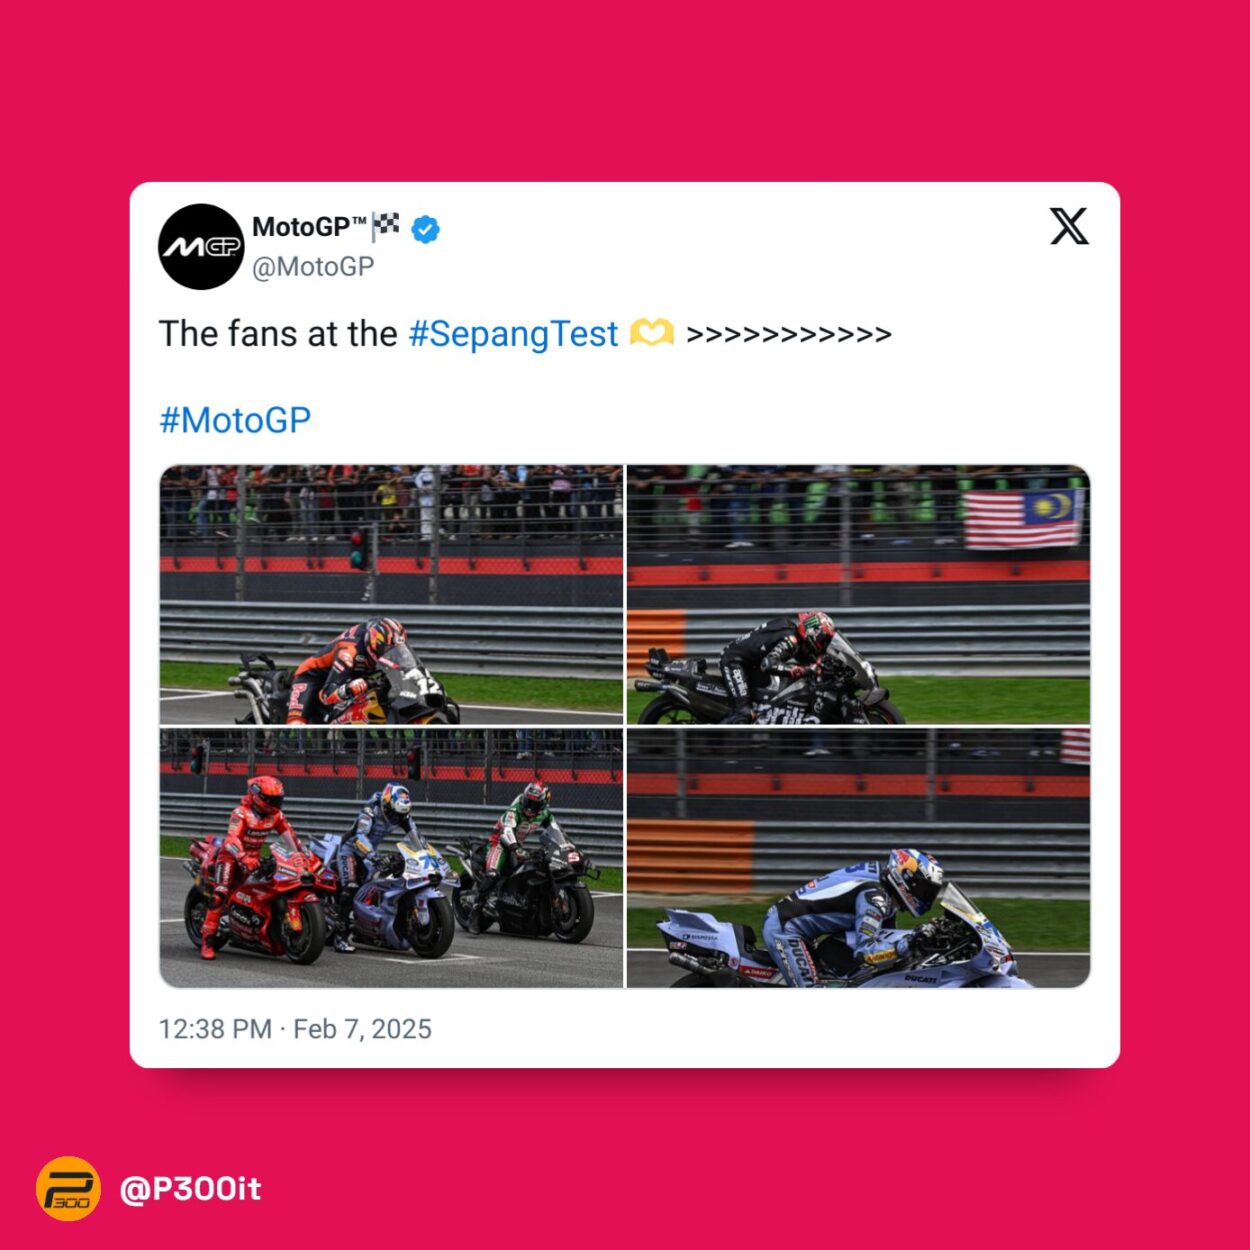Screen dimensions: 1250x1250
Task: Click the MotoGP™ display name
Action: [310, 227]
